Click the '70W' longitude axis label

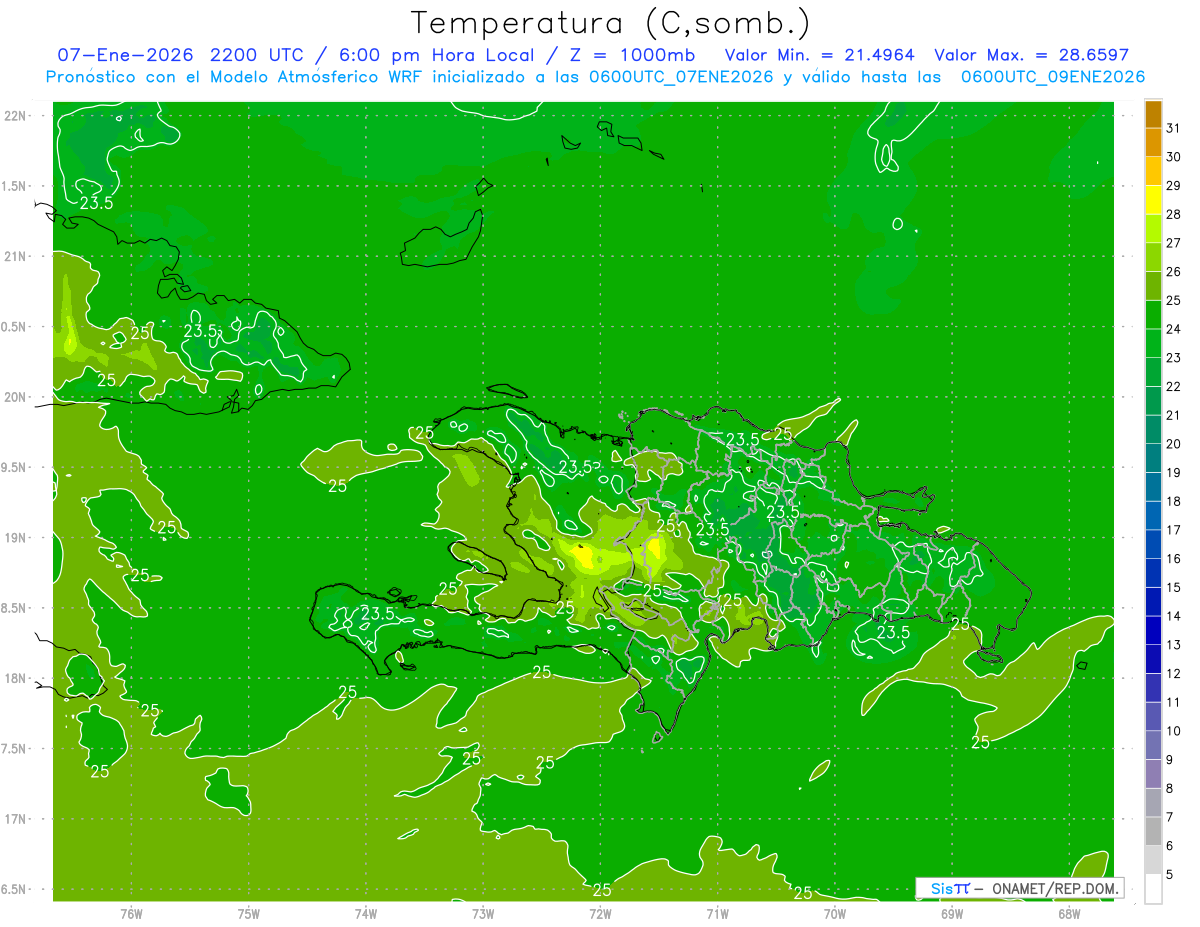pyautogui.click(x=835, y=913)
